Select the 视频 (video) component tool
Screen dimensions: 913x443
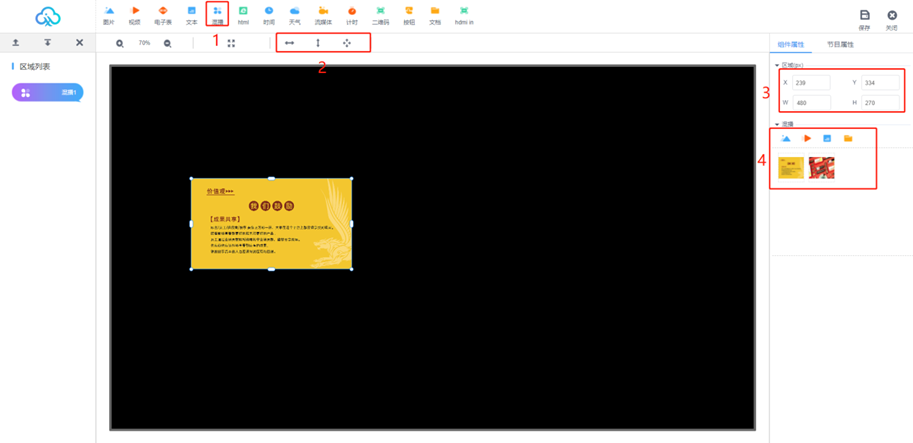click(135, 14)
